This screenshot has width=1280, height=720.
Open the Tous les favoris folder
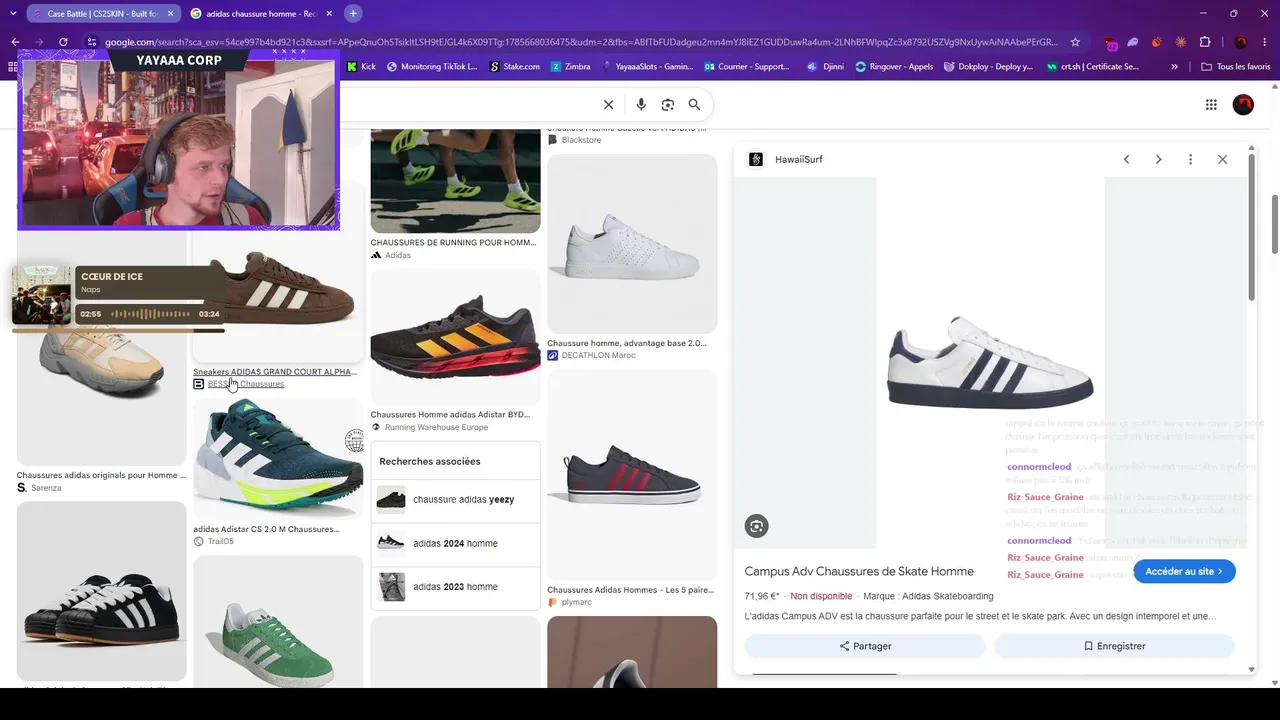click(x=1236, y=67)
